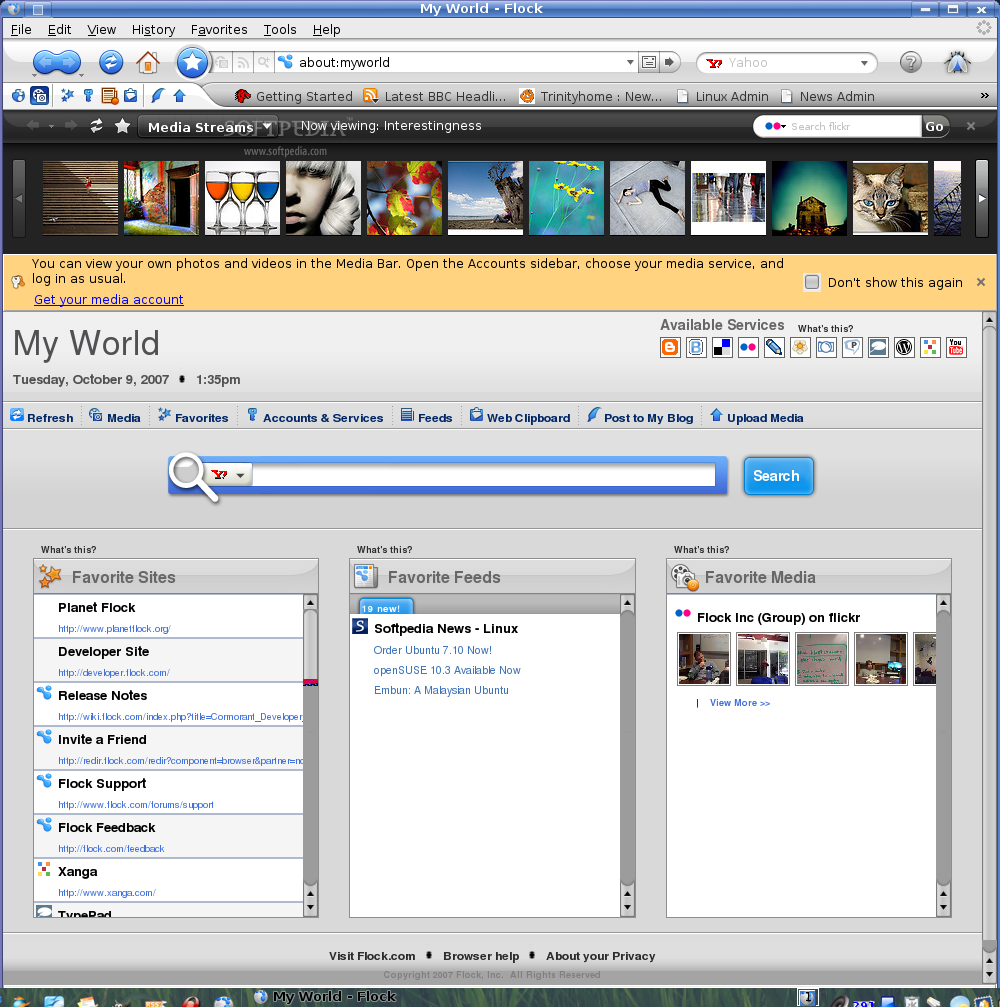Viewport: 1000px width, 1007px height.
Task: Check the Don't show this again box
Action: (x=812, y=282)
